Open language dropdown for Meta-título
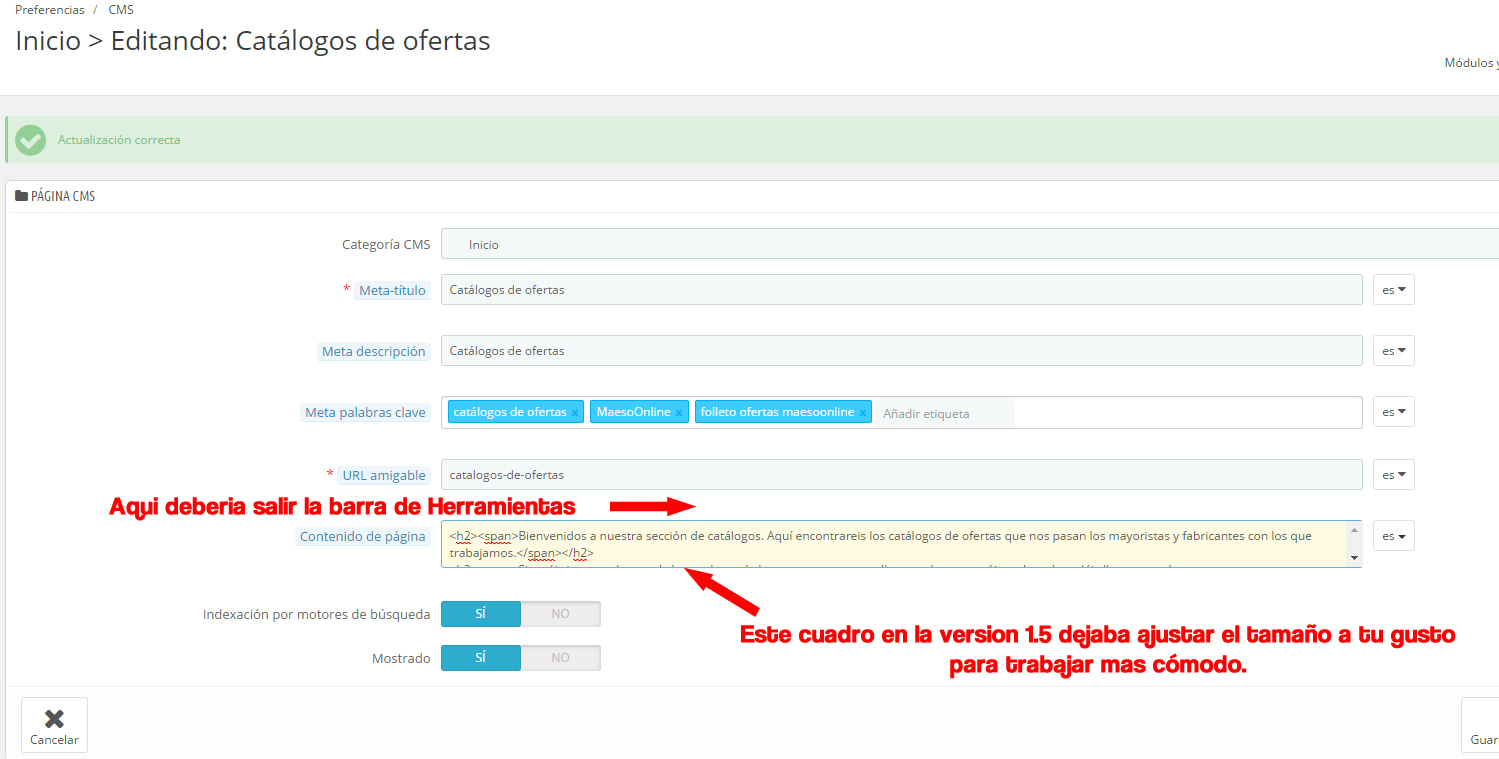Image resolution: width=1499 pixels, height=759 pixels. pyautogui.click(x=1393, y=290)
